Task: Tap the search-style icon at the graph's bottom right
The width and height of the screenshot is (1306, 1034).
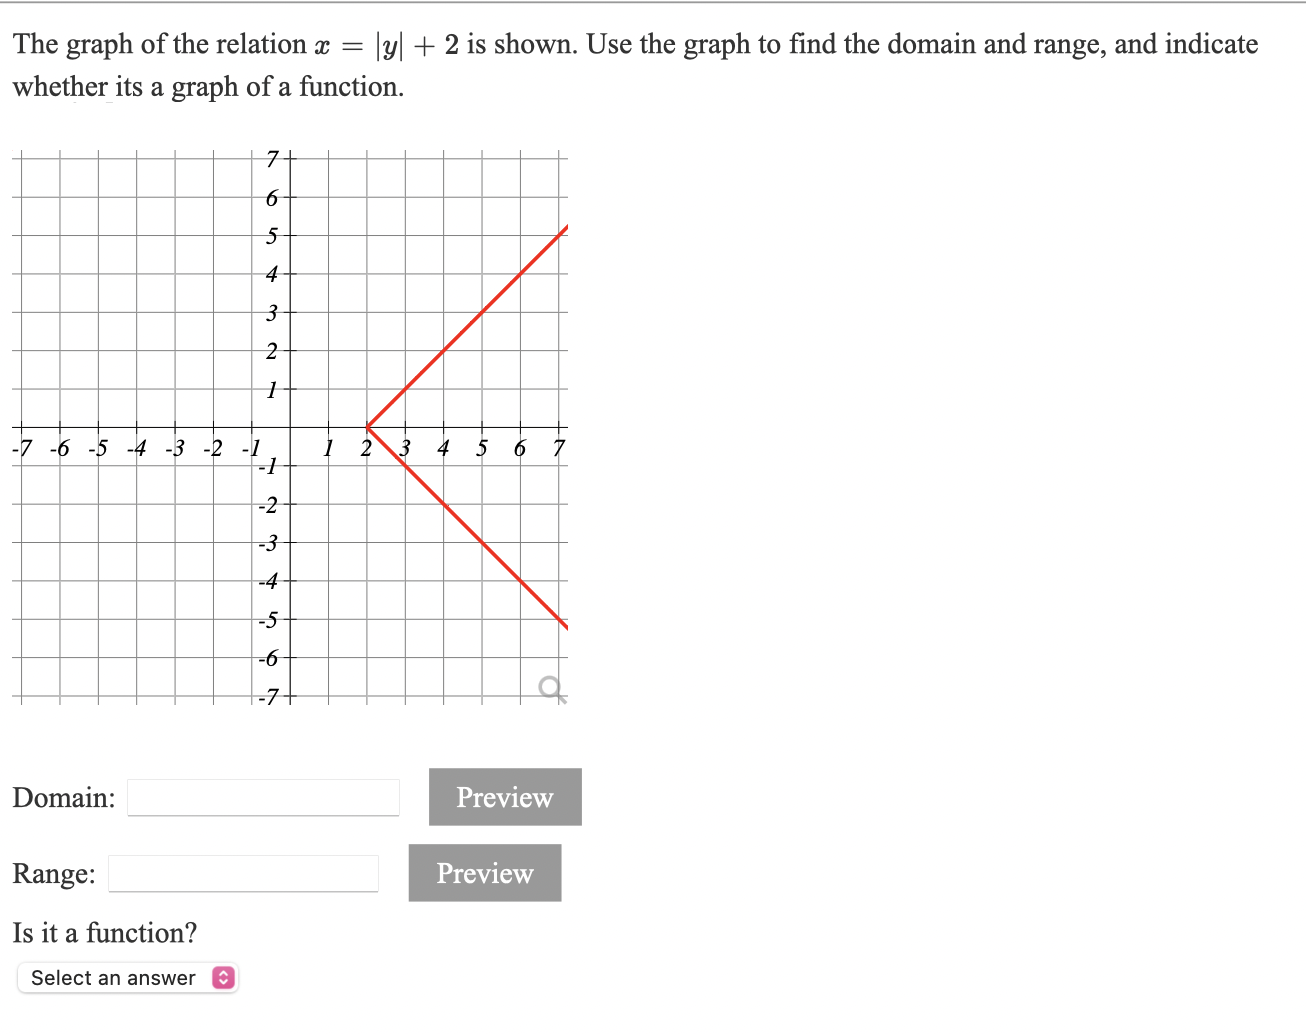Action: point(549,687)
